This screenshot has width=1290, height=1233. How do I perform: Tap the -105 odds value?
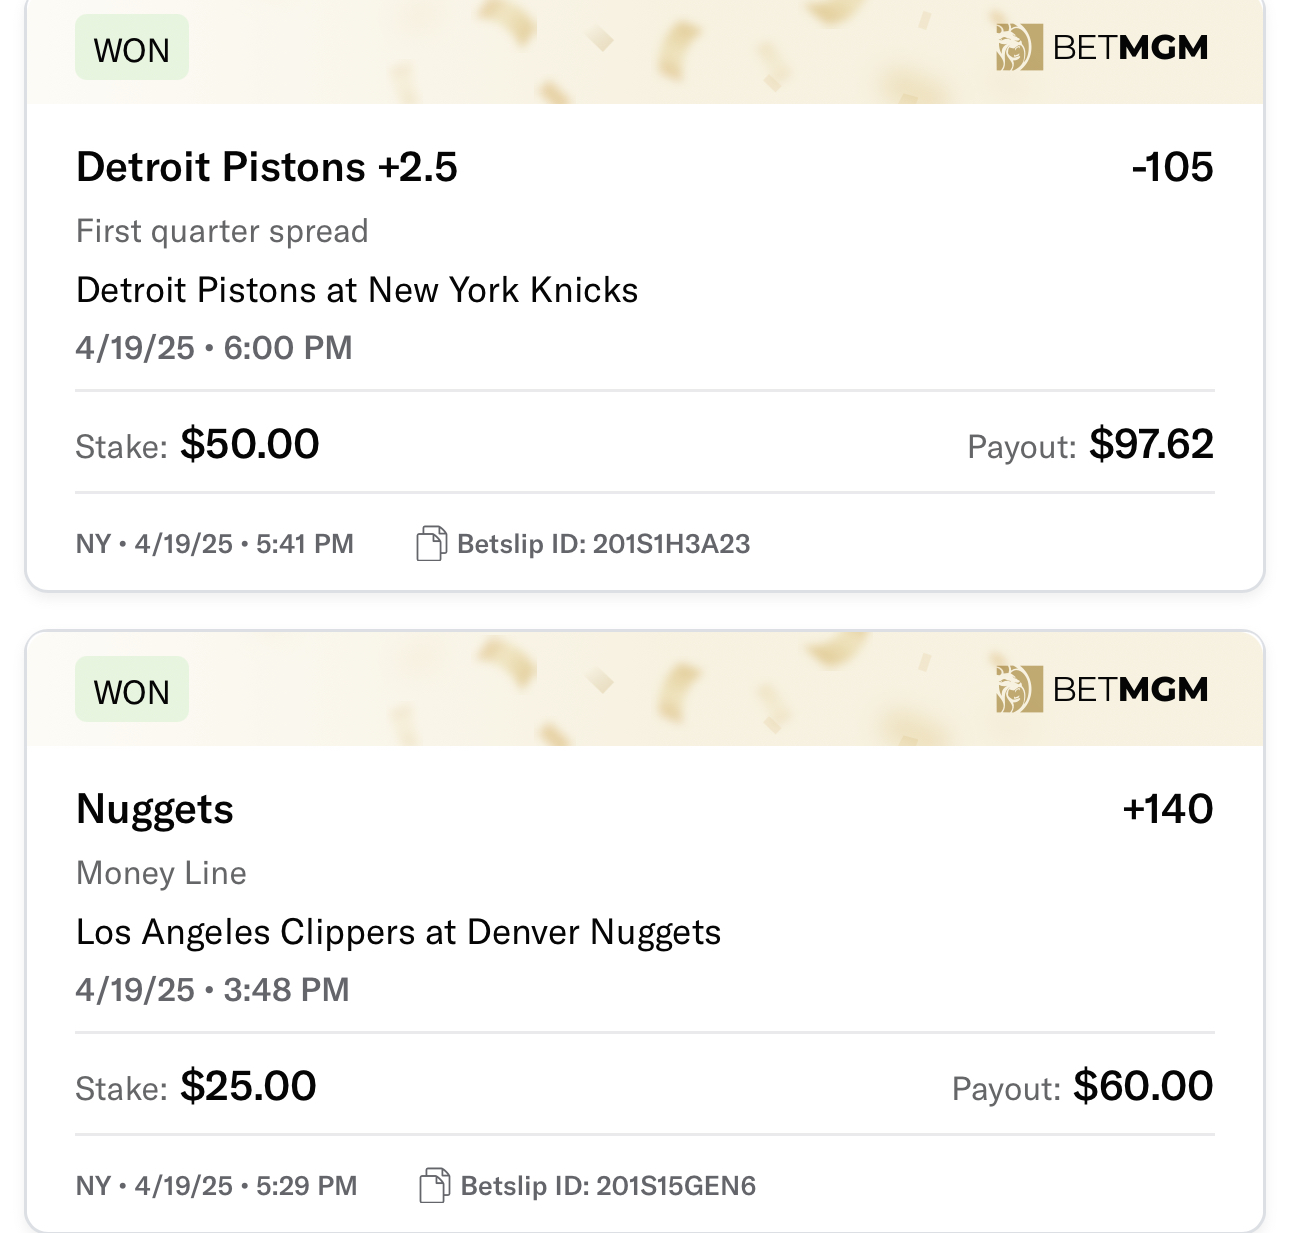coord(1172,167)
